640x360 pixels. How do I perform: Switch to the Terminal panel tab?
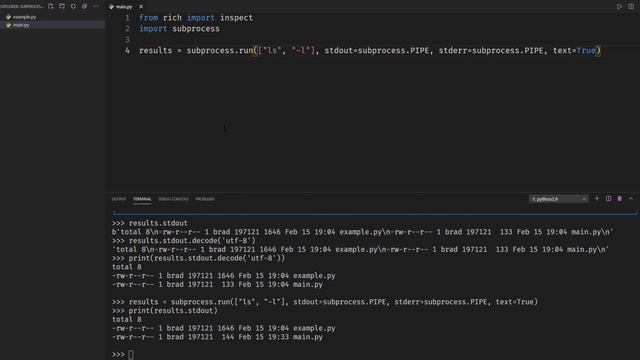(x=142, y=199)
